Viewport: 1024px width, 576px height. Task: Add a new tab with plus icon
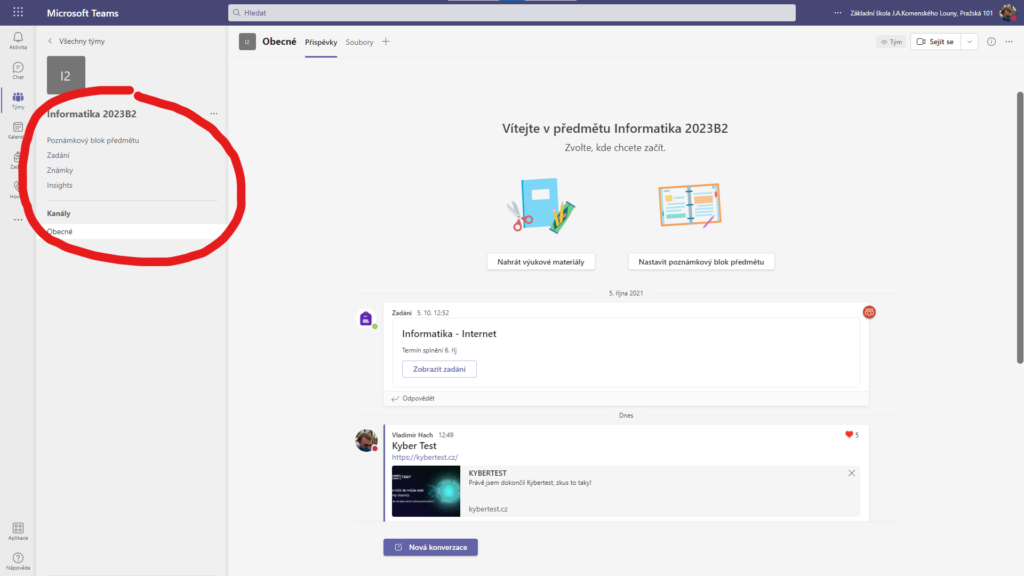(386, 42)
